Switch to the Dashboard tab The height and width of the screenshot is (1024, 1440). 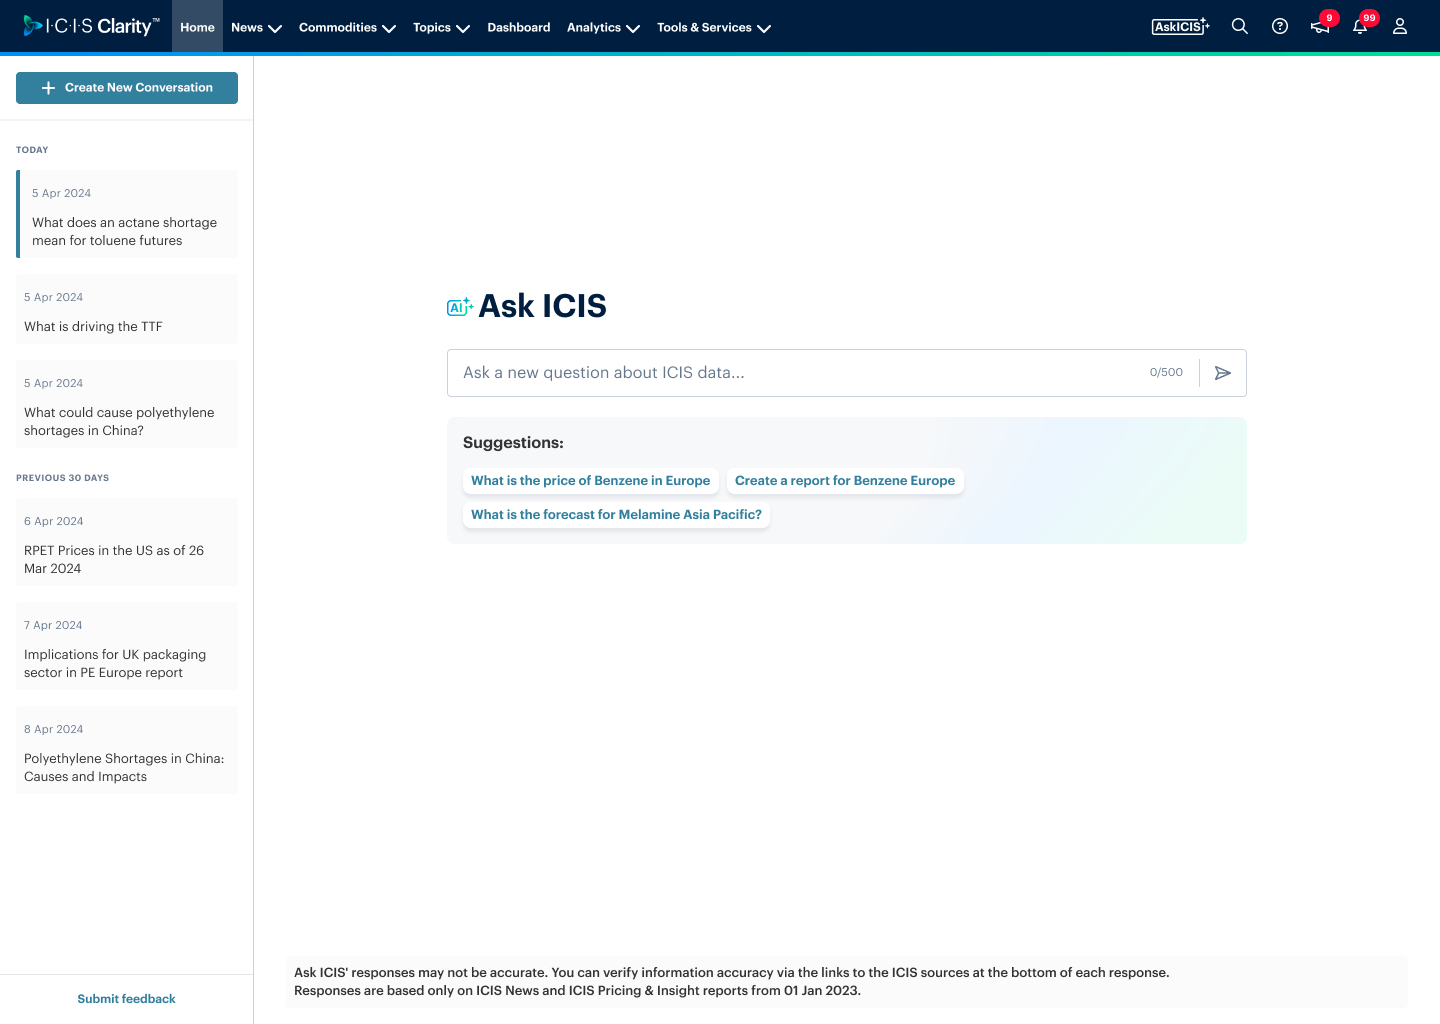[x=519, y=27]
